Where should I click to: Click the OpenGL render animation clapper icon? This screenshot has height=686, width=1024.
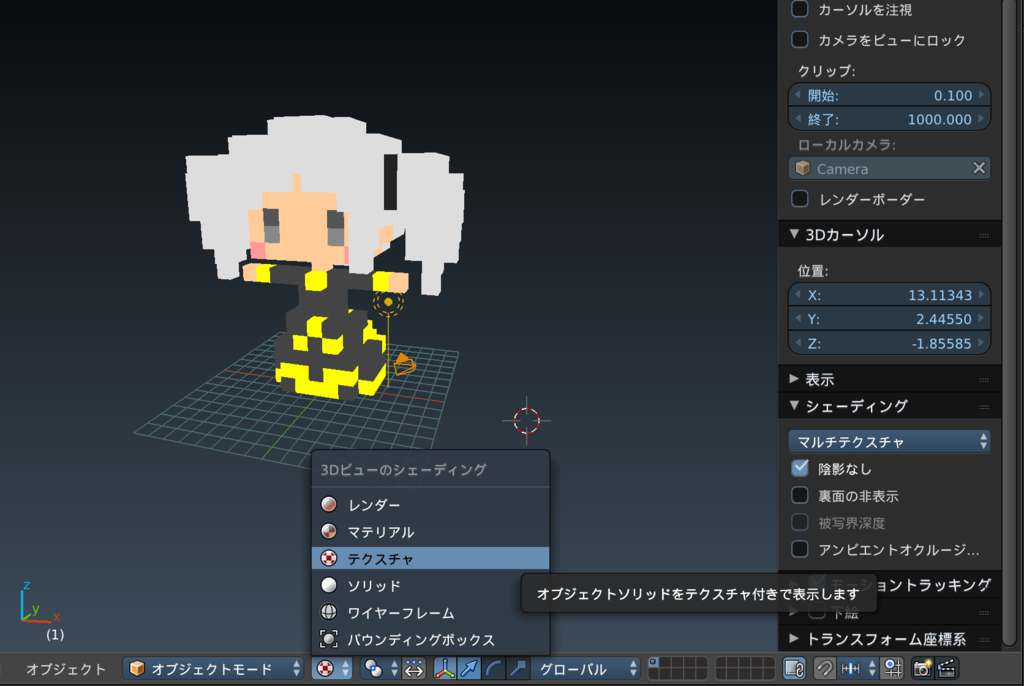pyautogui.click(x=946, y=668)
